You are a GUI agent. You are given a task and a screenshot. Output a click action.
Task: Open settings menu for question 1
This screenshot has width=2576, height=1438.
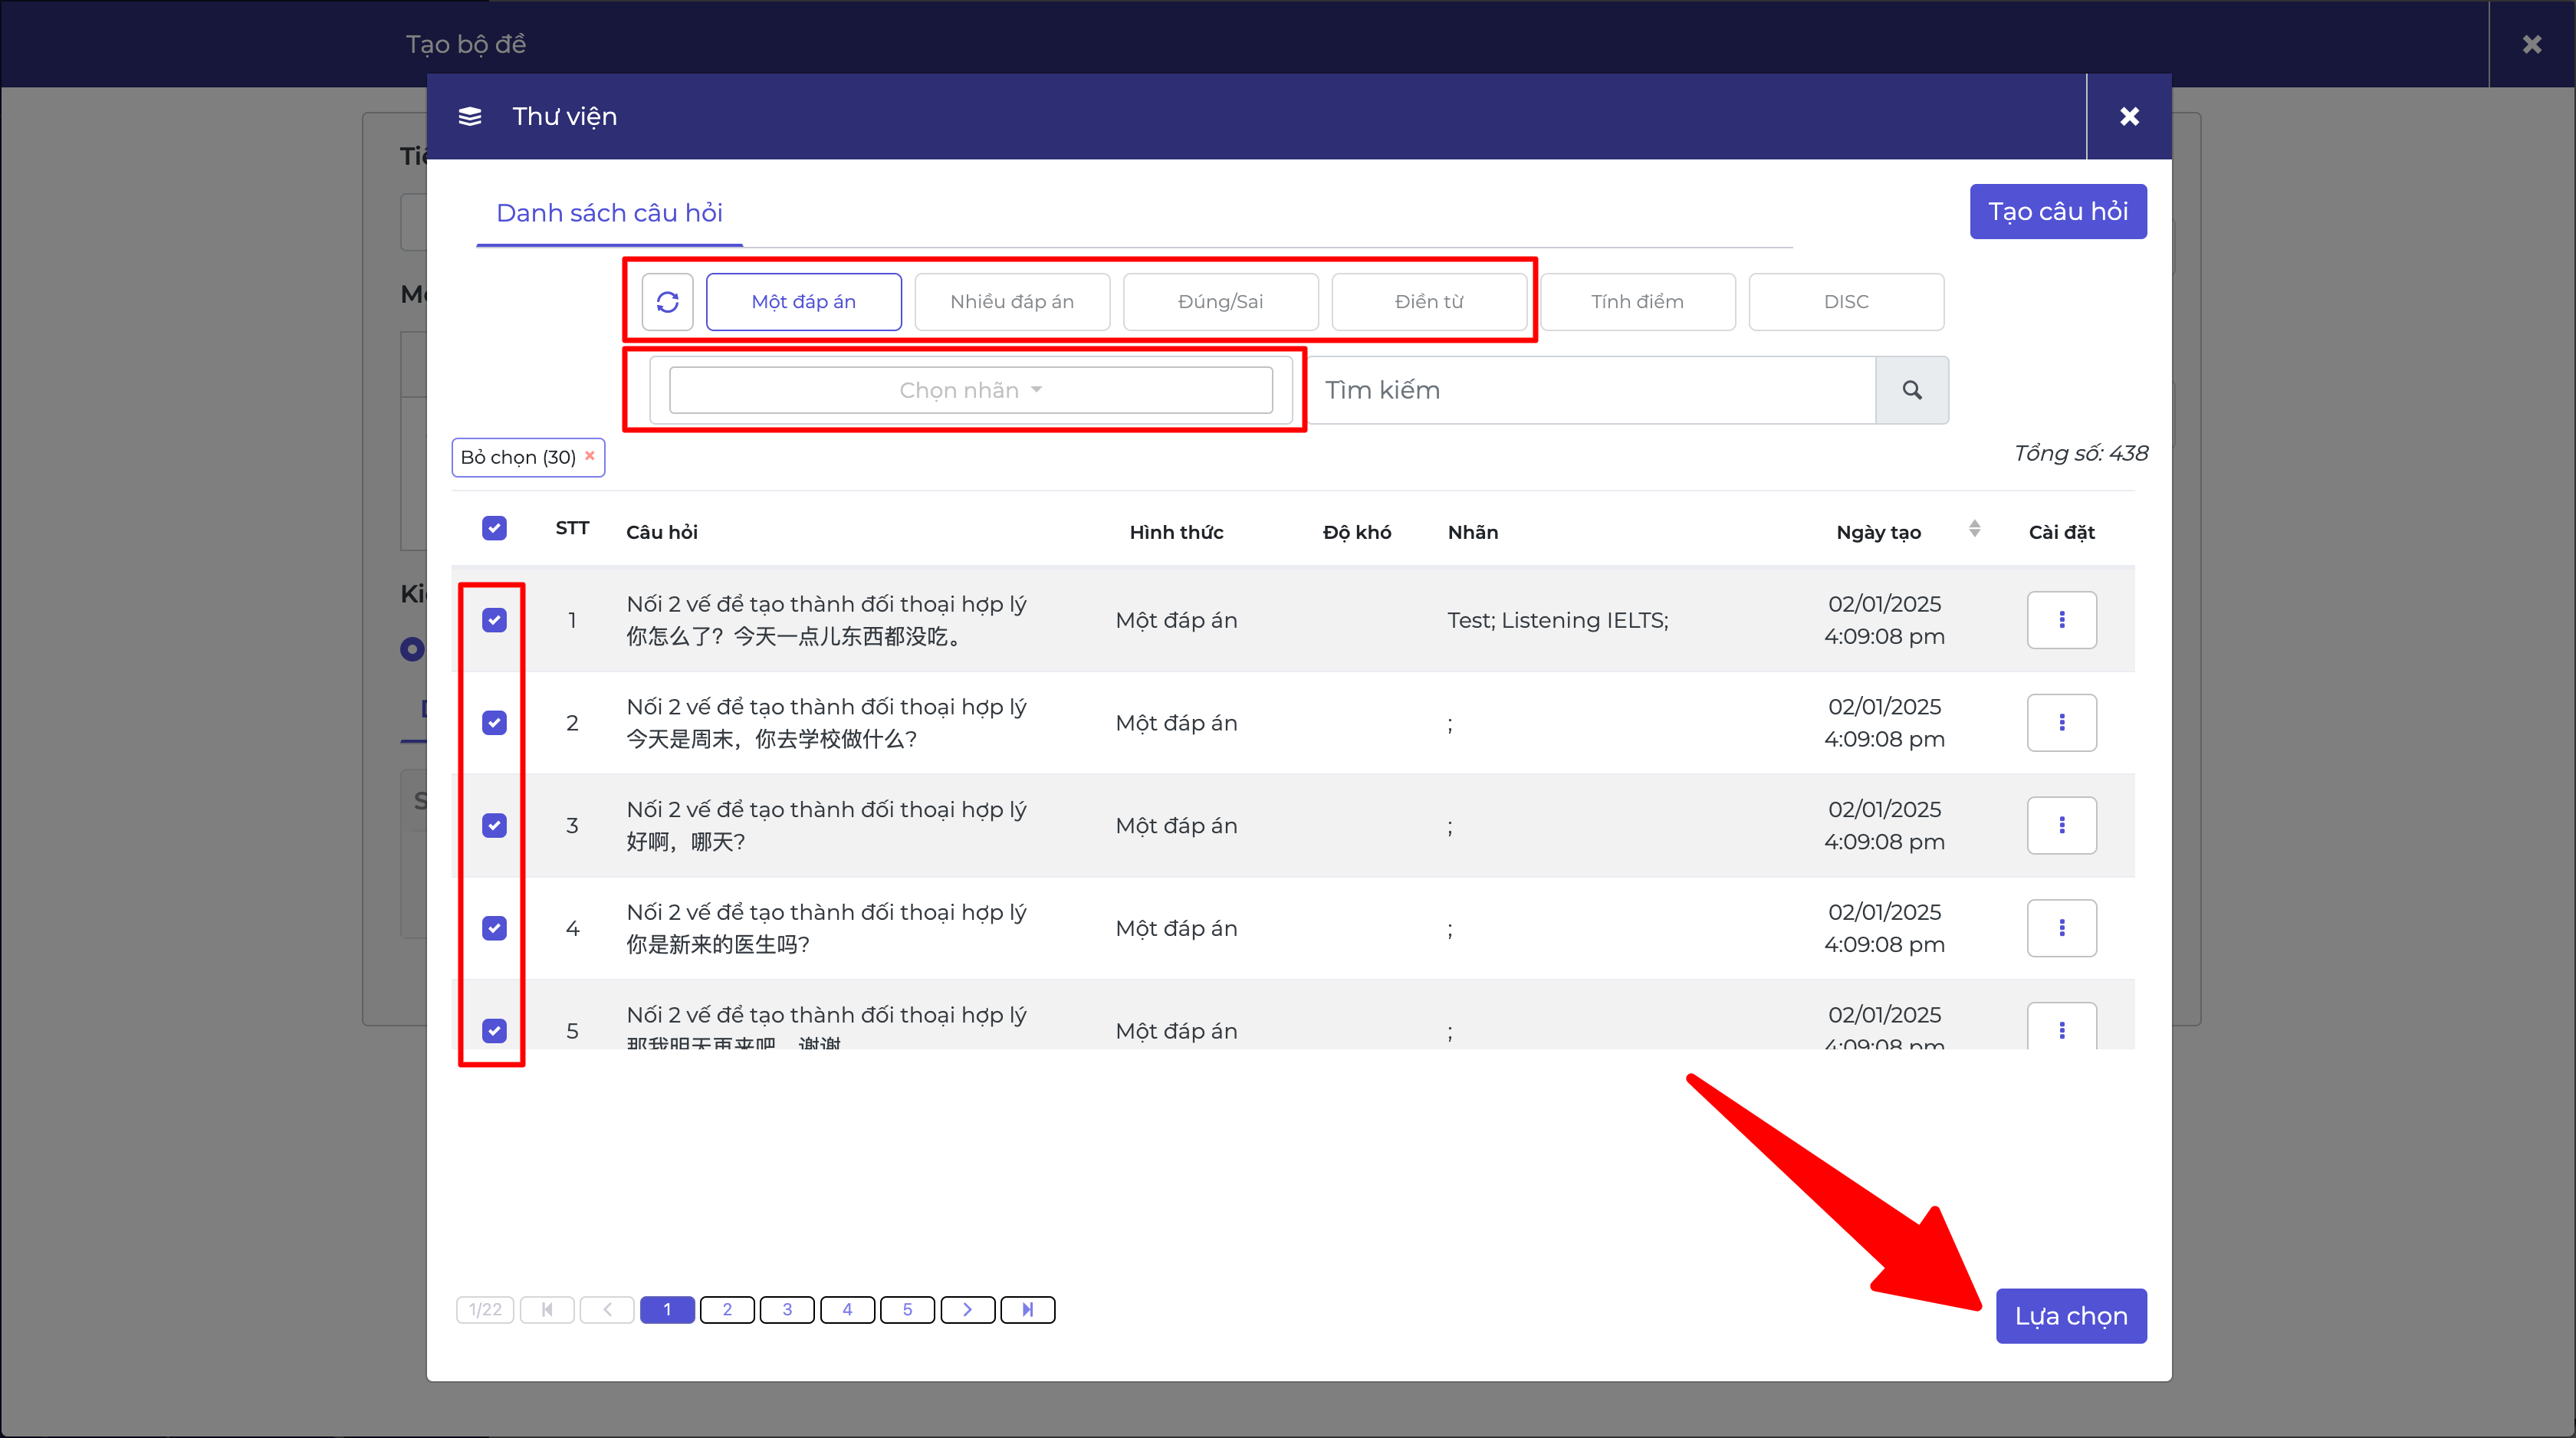(x=2061, y=620)
